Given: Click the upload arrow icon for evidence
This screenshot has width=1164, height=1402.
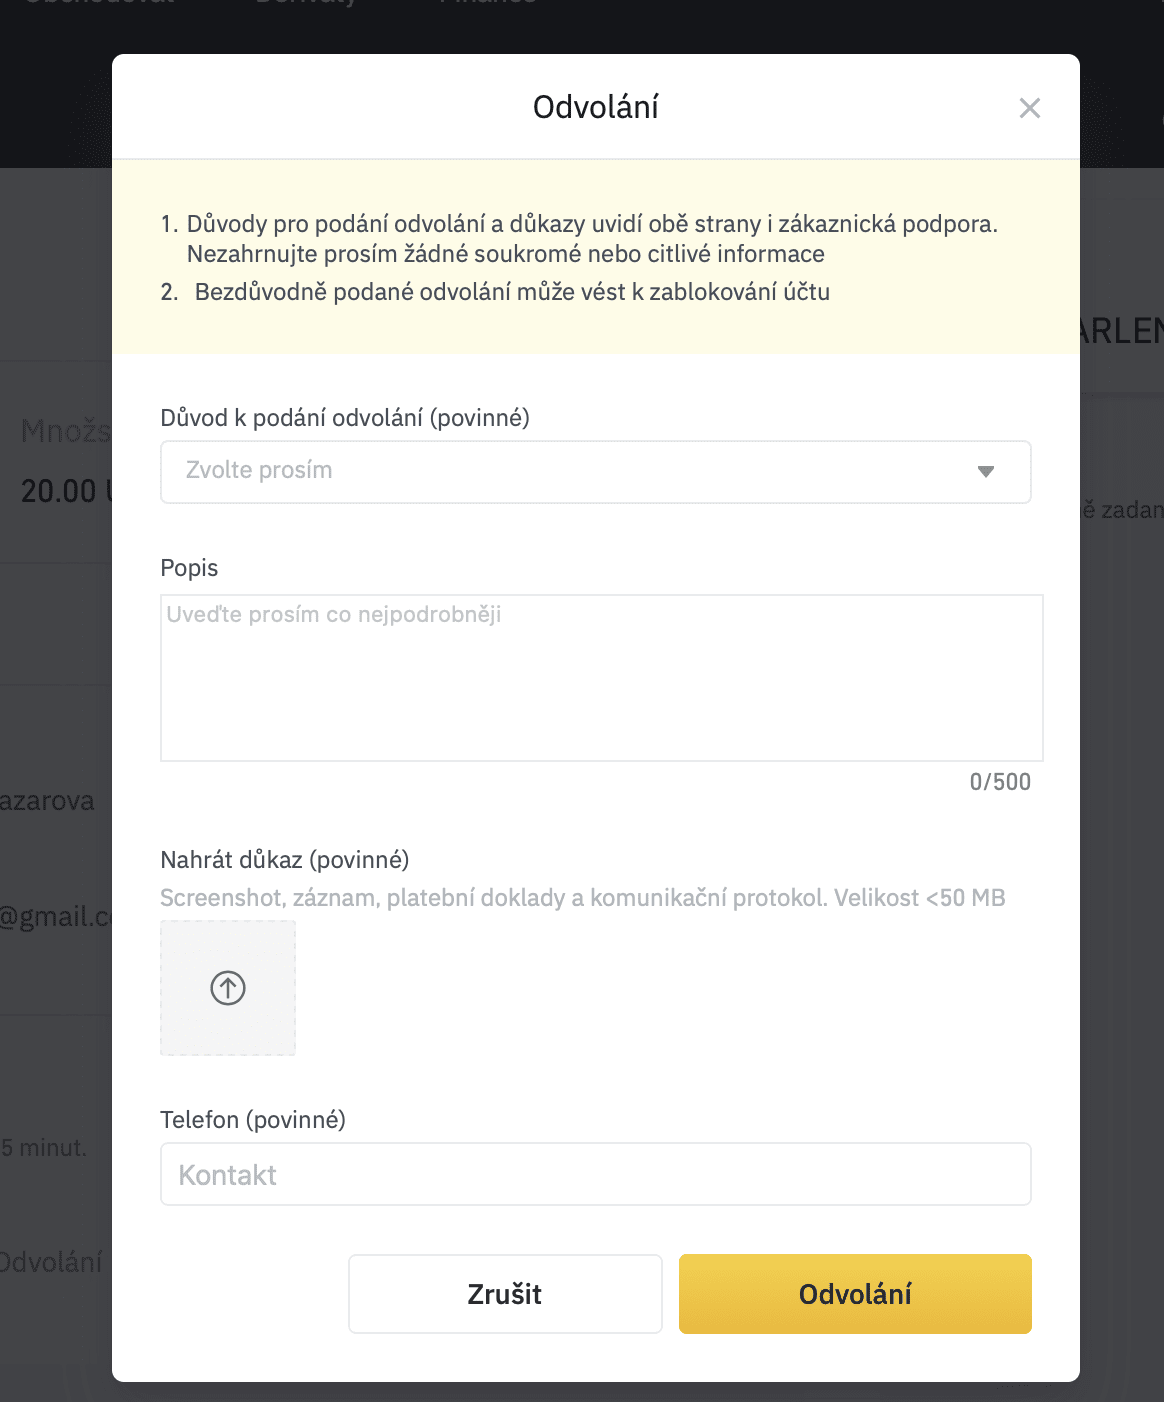Looking at the screenshot, I should (228, 988).
